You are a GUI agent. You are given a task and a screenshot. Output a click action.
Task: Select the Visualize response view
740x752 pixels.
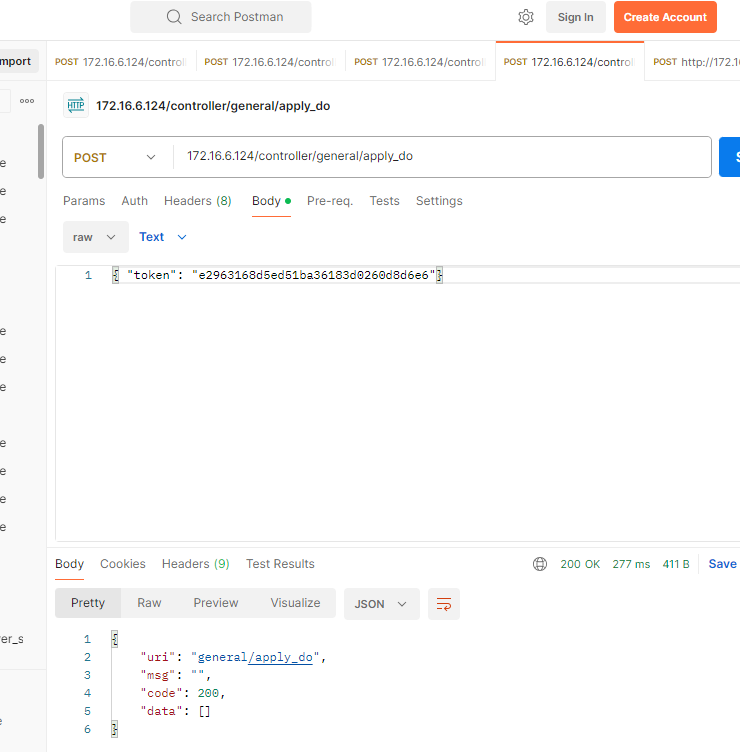[x=295, y=603]
